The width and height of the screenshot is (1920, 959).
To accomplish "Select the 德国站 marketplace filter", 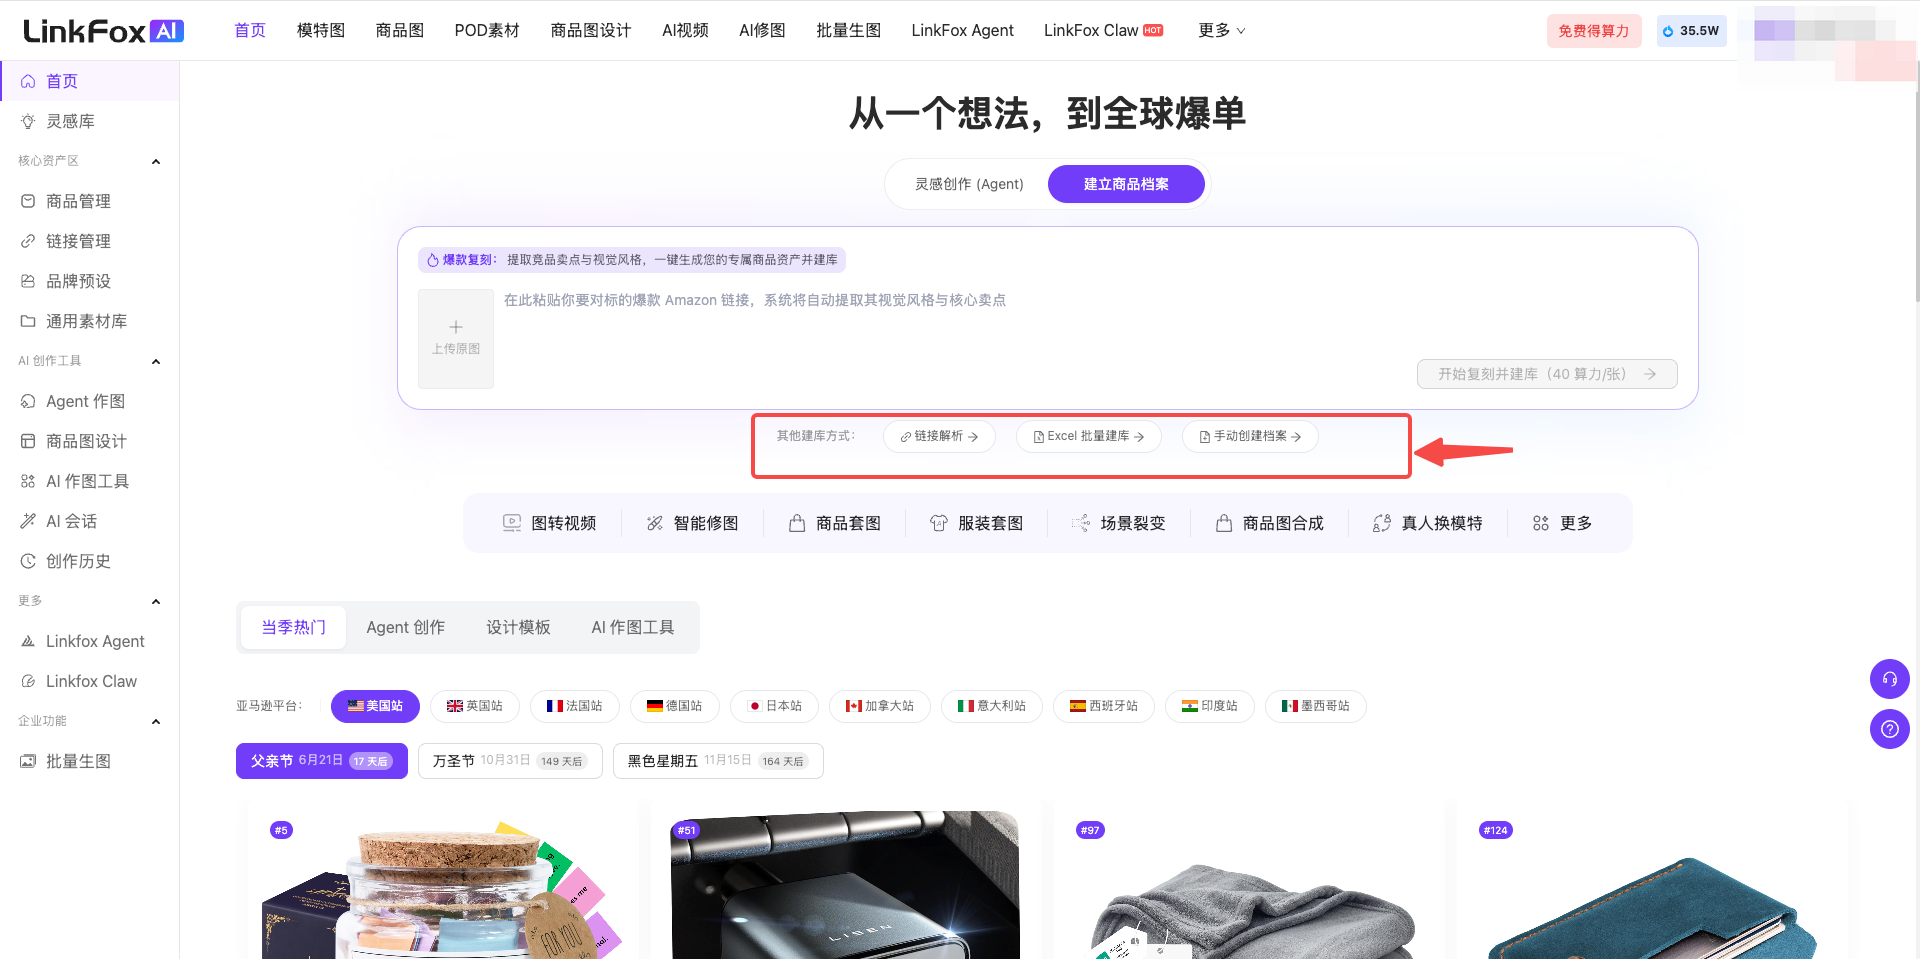I will 675,706.
